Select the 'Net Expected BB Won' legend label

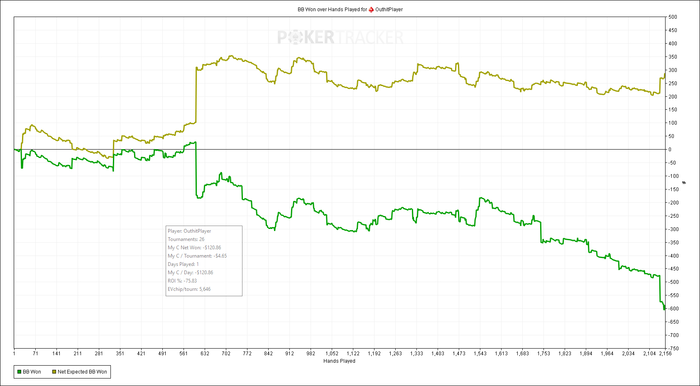pos(82,372)
